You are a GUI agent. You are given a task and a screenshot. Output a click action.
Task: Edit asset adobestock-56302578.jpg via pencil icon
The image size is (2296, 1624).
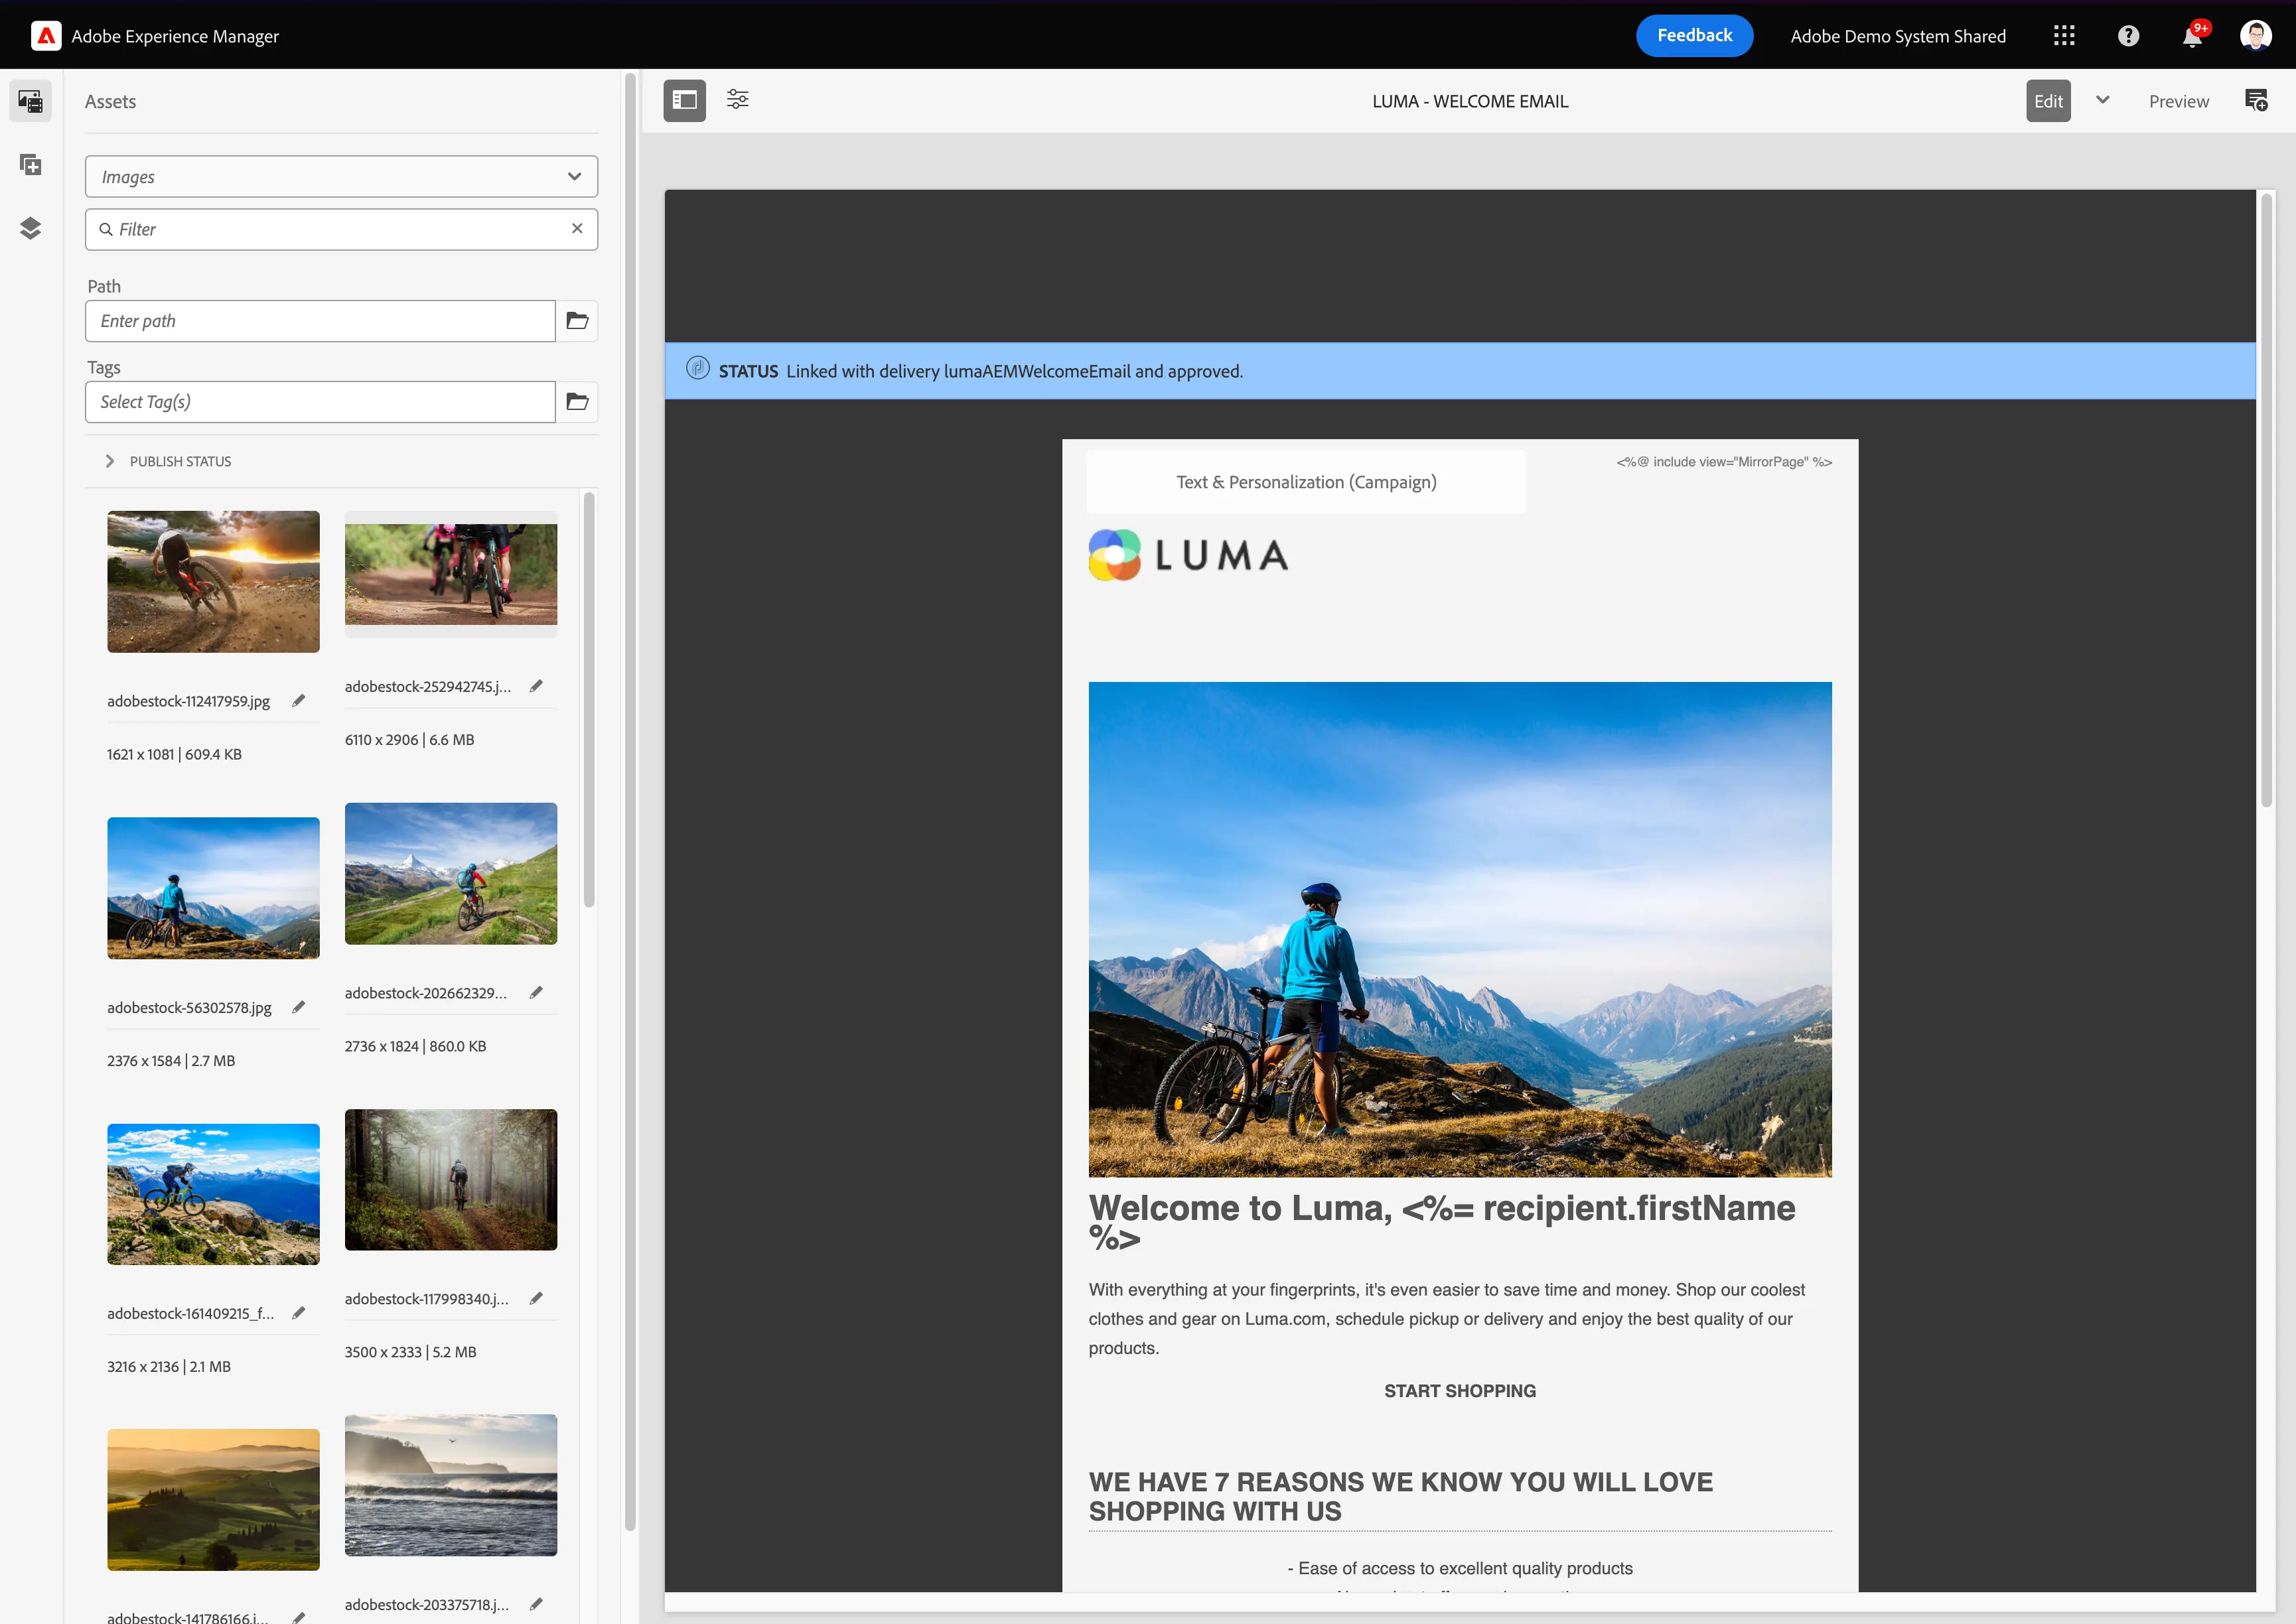(298, 1008)
